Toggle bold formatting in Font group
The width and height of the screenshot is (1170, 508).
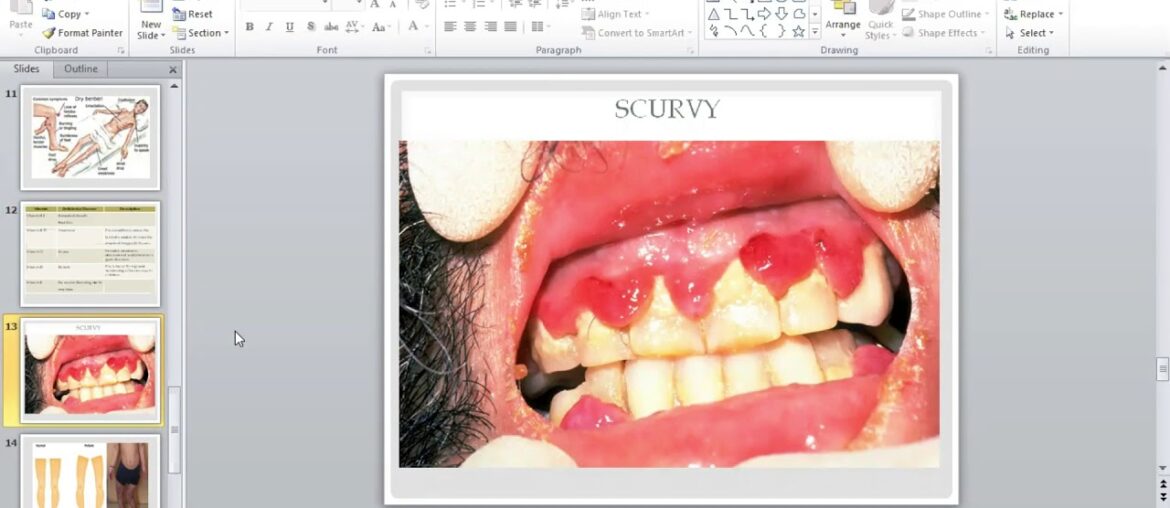pos(249,27)
